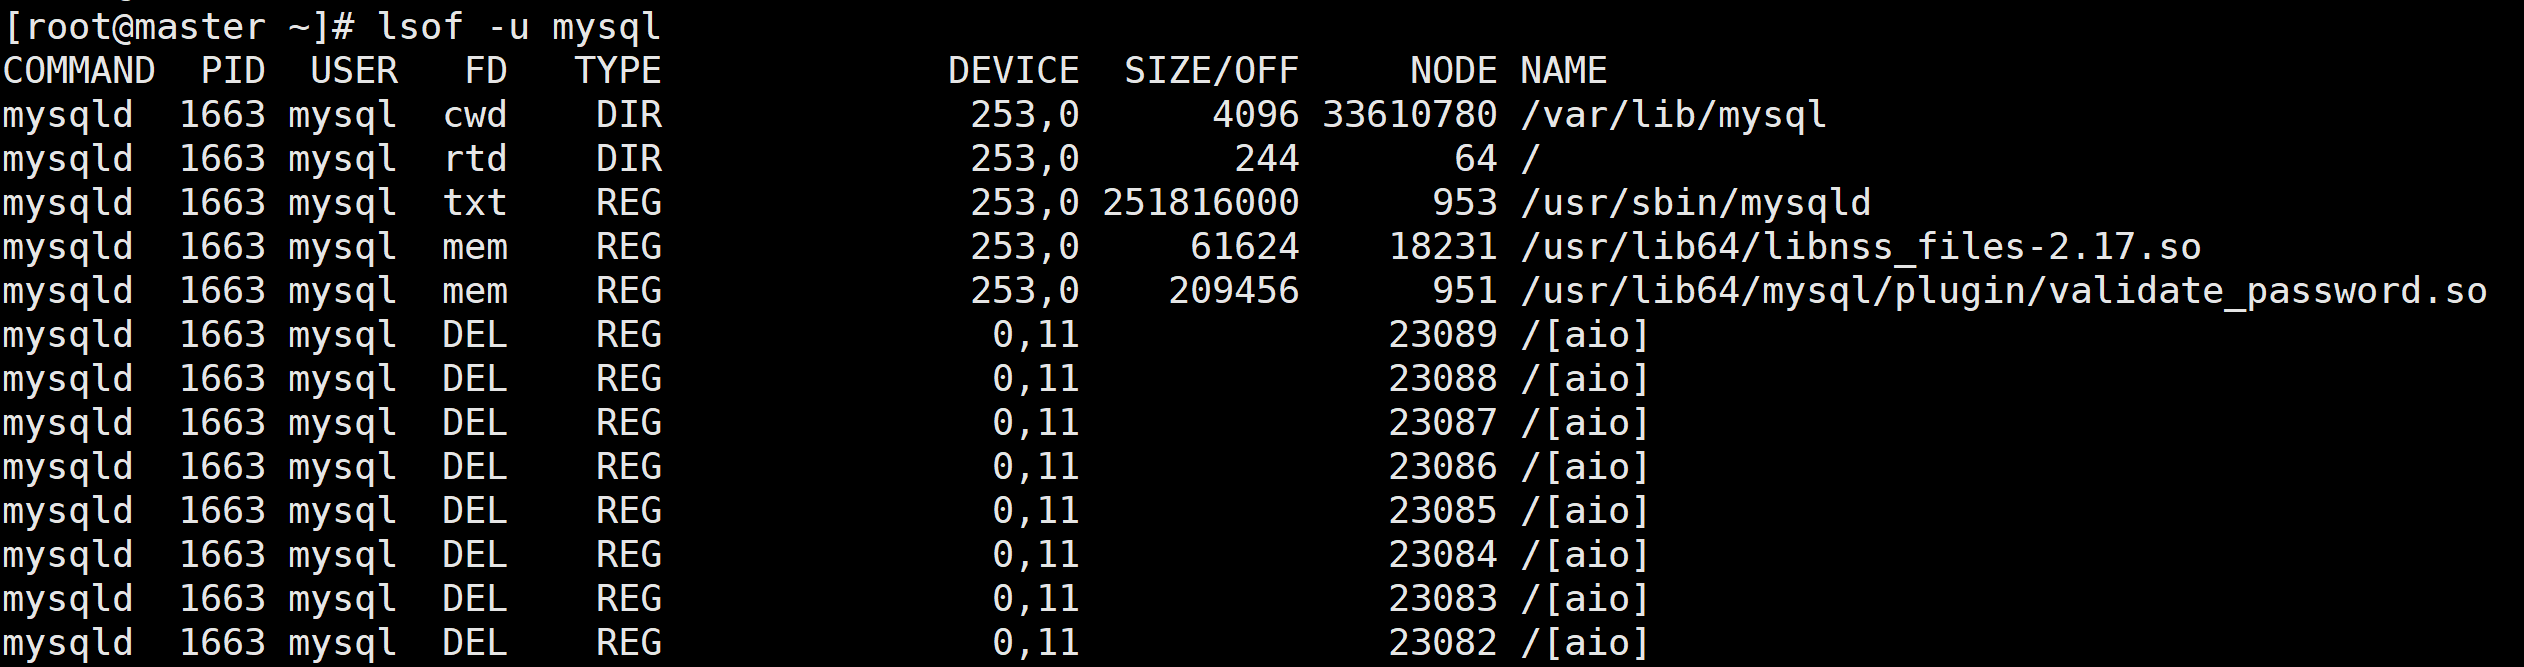Image resolution: width=2524 pixels, height=667 pixels.
Task: Click the node value 951
Action: click(1464, 291)
